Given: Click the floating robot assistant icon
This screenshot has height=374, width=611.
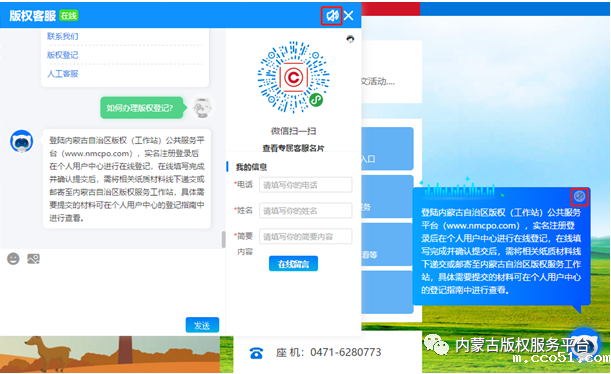Looking at the screenshot, I should [583, 345].
